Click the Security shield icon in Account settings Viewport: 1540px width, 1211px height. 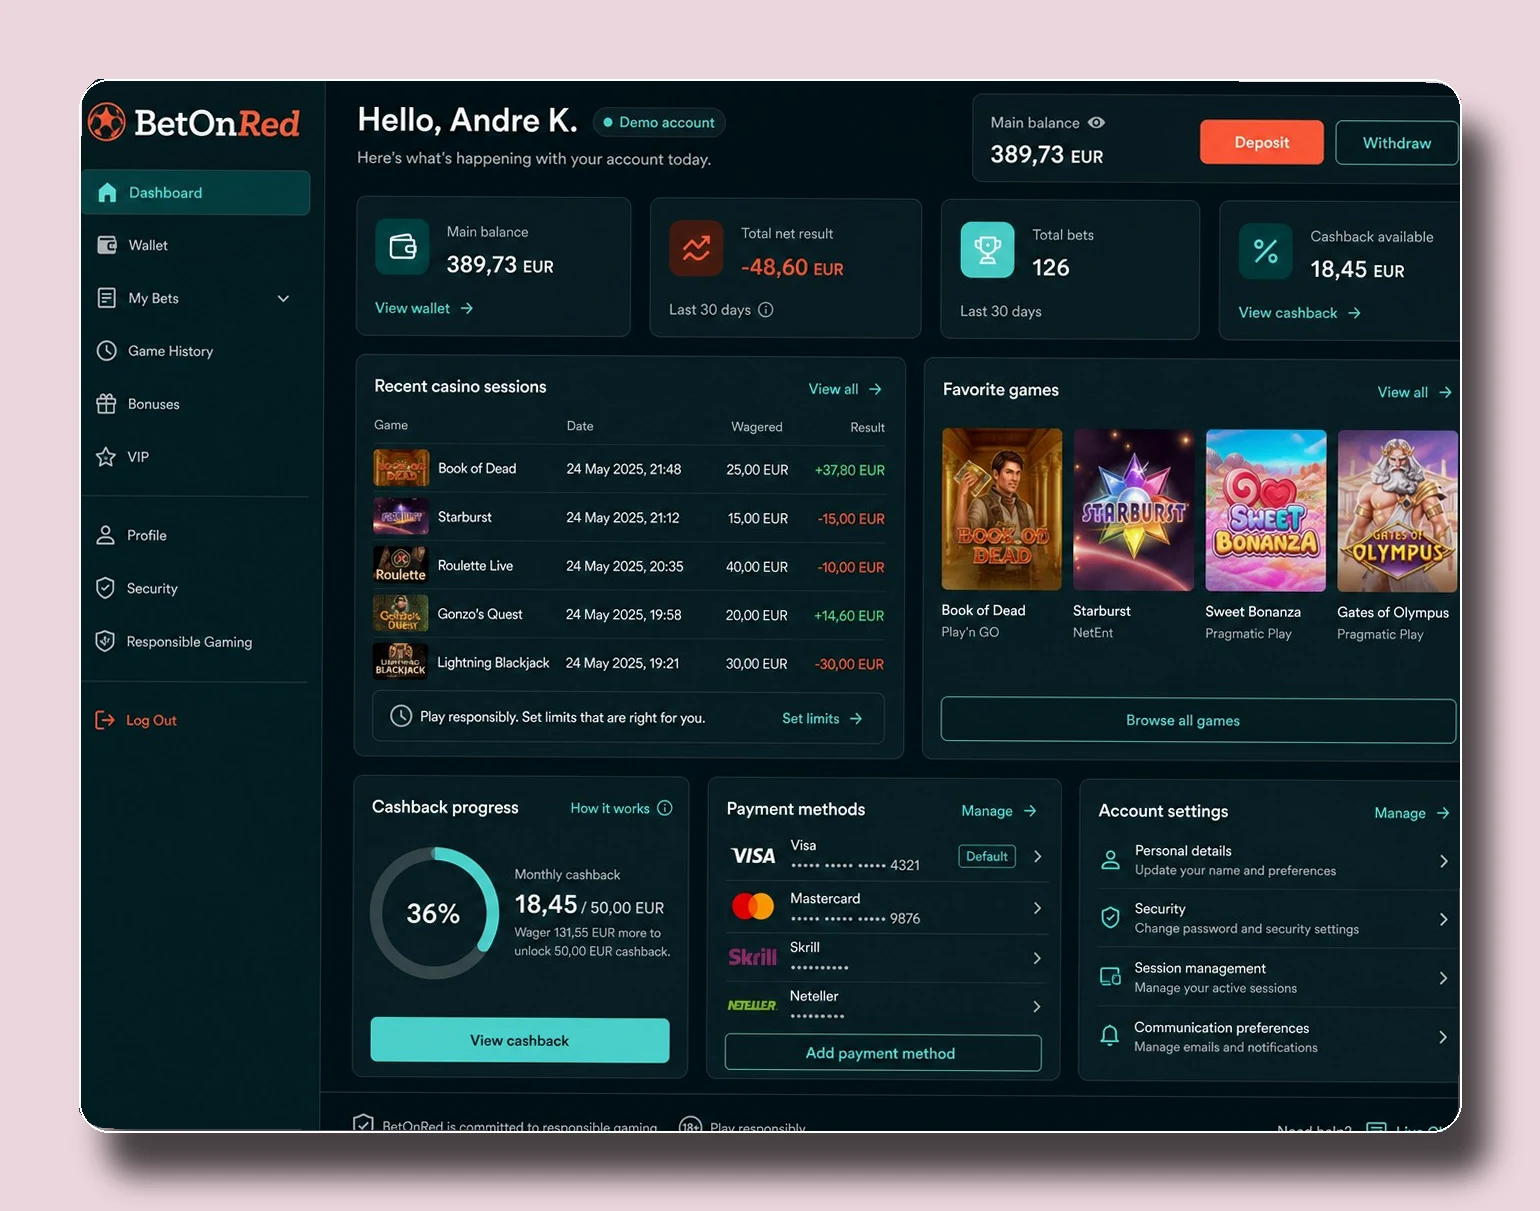click(x=1110, y=918)
